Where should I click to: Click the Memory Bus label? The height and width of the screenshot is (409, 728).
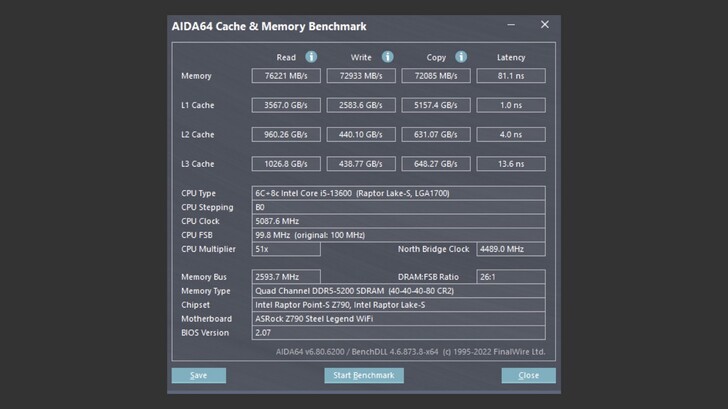point(204,277)
